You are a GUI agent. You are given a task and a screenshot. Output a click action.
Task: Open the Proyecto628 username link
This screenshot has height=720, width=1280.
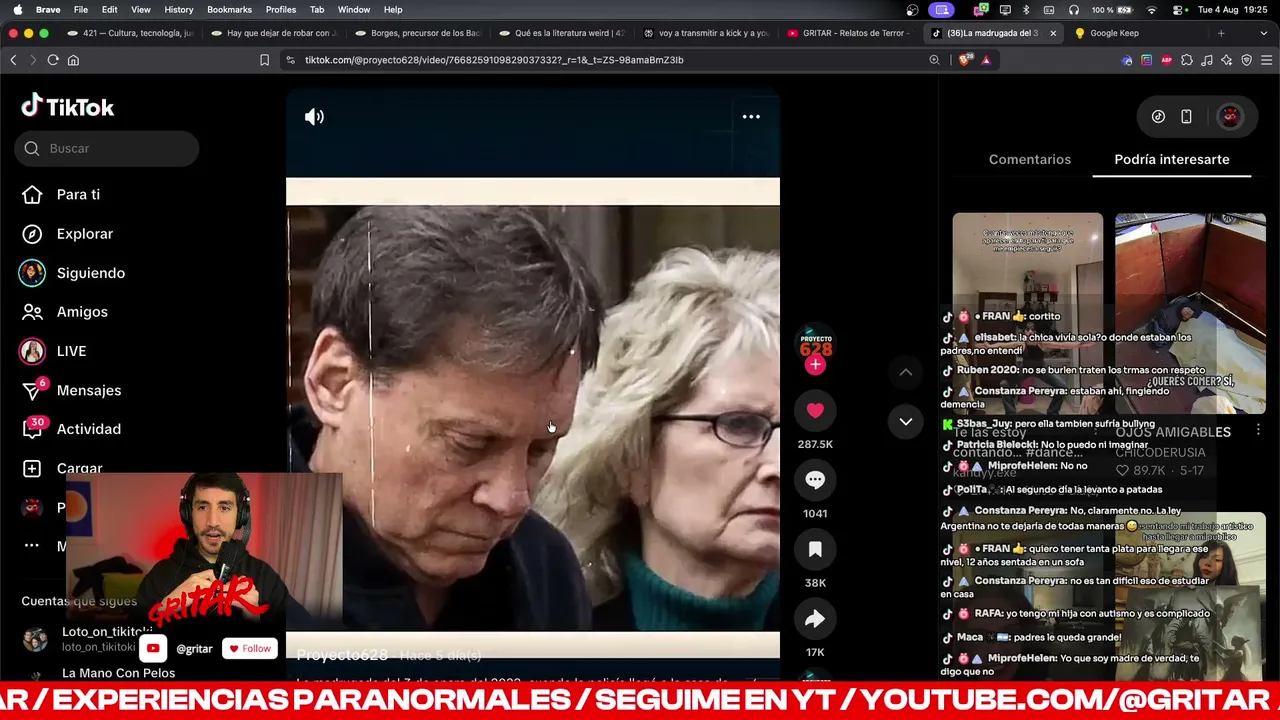click(342, 655)
